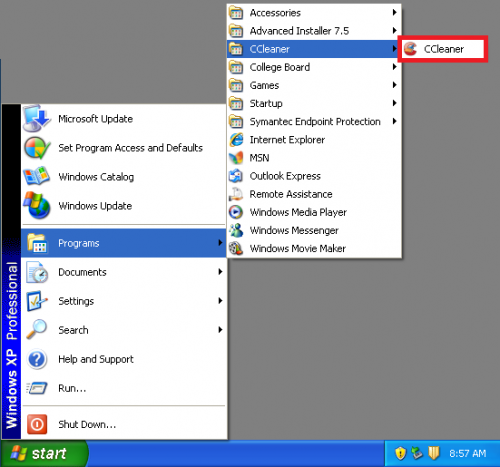This screenshot has width=500, height=467.
Task: Click the Settings icon
Action: pyautogui.click(x=37, y=301)
